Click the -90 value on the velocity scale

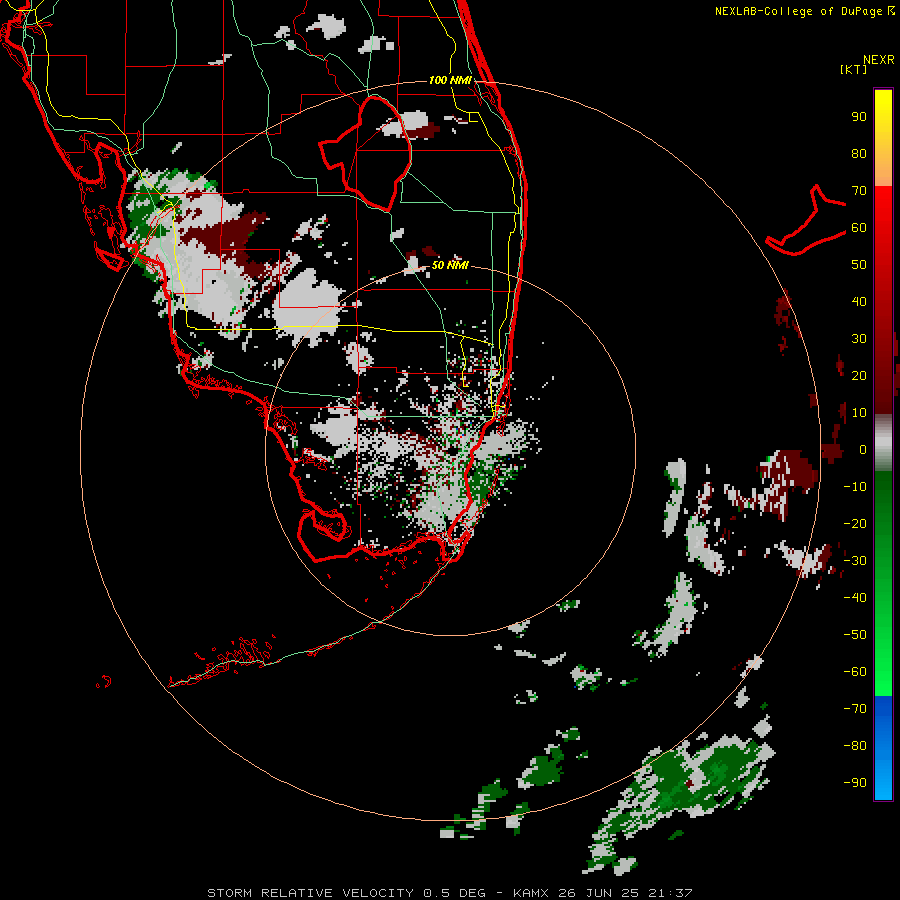pyautogui.click(x=855, y=783)
